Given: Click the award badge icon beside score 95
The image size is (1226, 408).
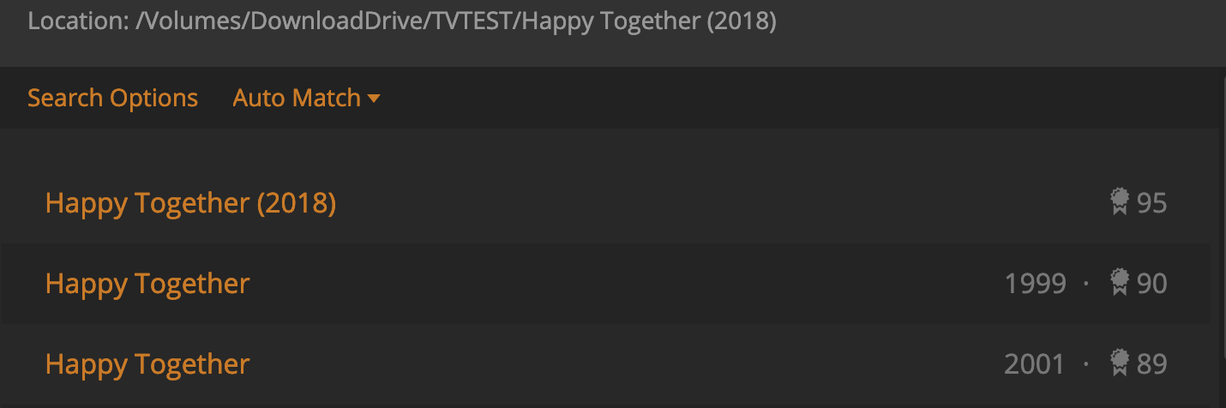Looking at the screenshot, I should pyautogui.click(x=1120, y=203).
